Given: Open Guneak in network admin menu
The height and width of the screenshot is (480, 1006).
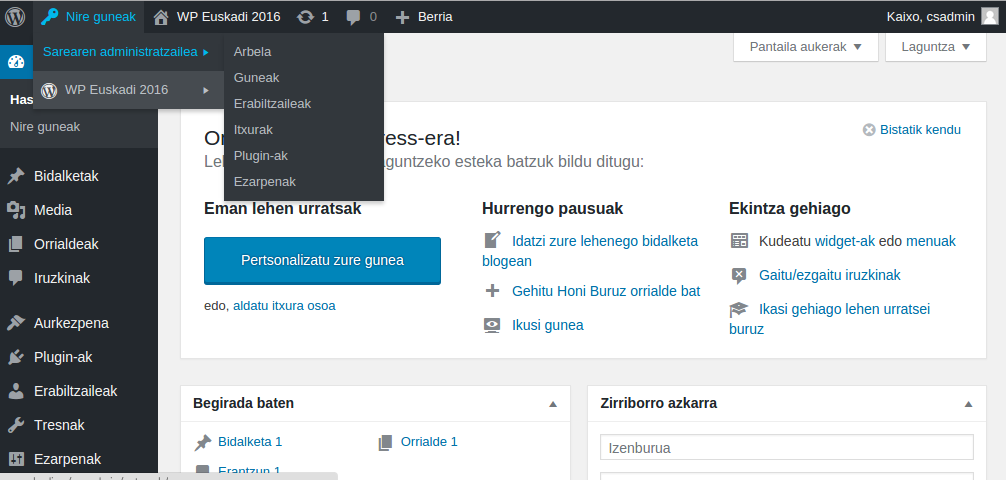Looking at the screenshot, I should coord(257,78).
